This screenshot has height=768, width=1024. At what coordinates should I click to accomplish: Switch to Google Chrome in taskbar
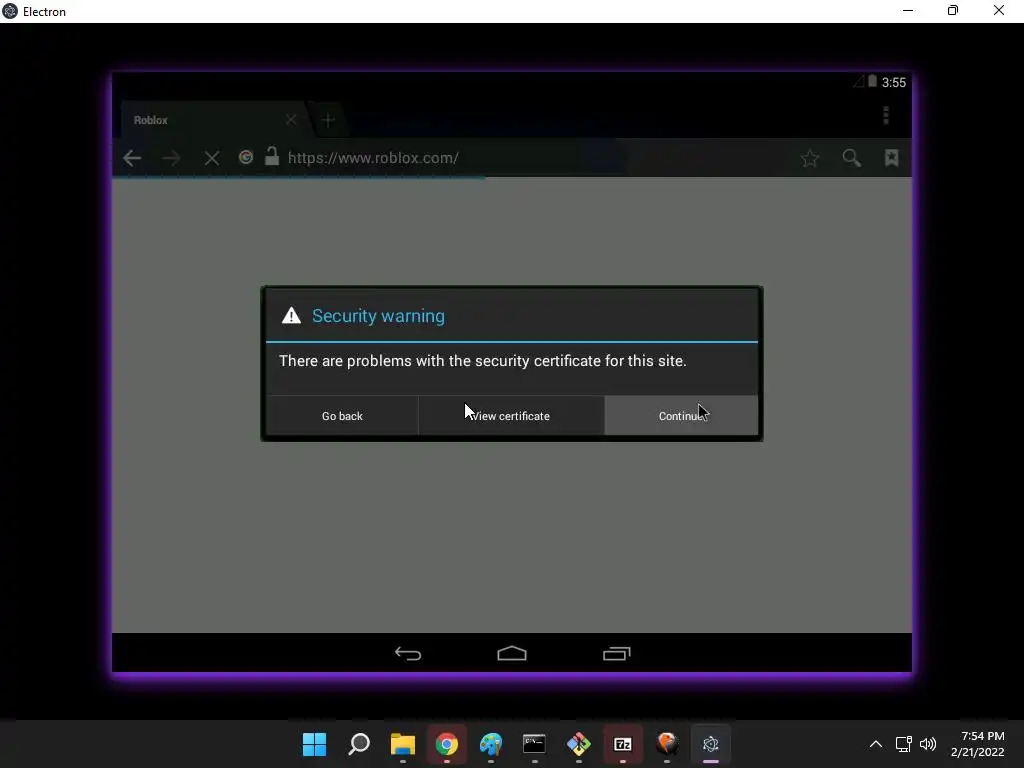pyautogui.click(x=447, y=744)
